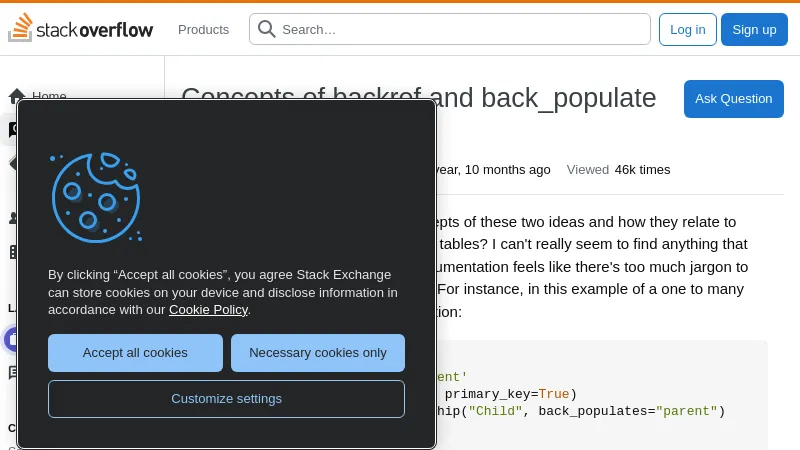Choose Necessary cookies only
The image size is (800, 450).
(x=317, y=353)
